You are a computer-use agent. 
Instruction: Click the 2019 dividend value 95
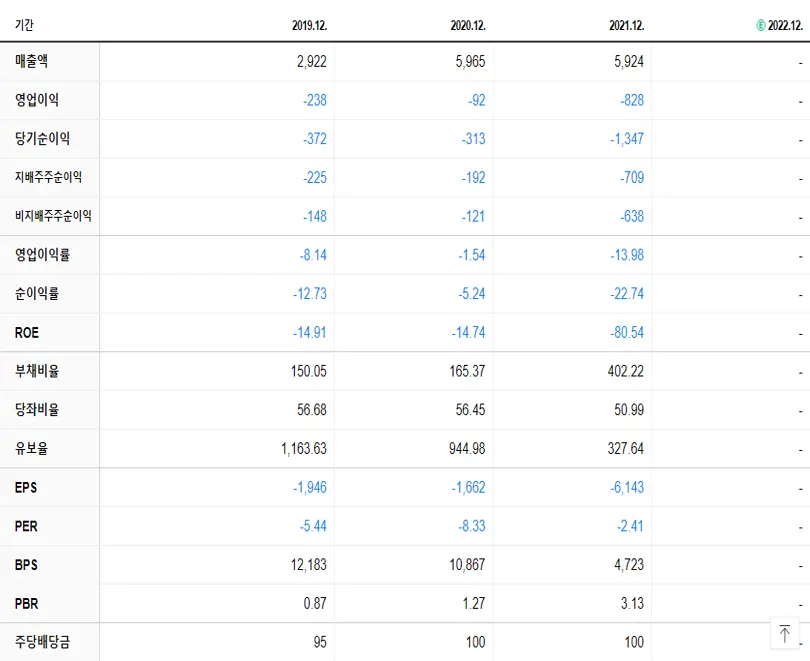(320, 642)
